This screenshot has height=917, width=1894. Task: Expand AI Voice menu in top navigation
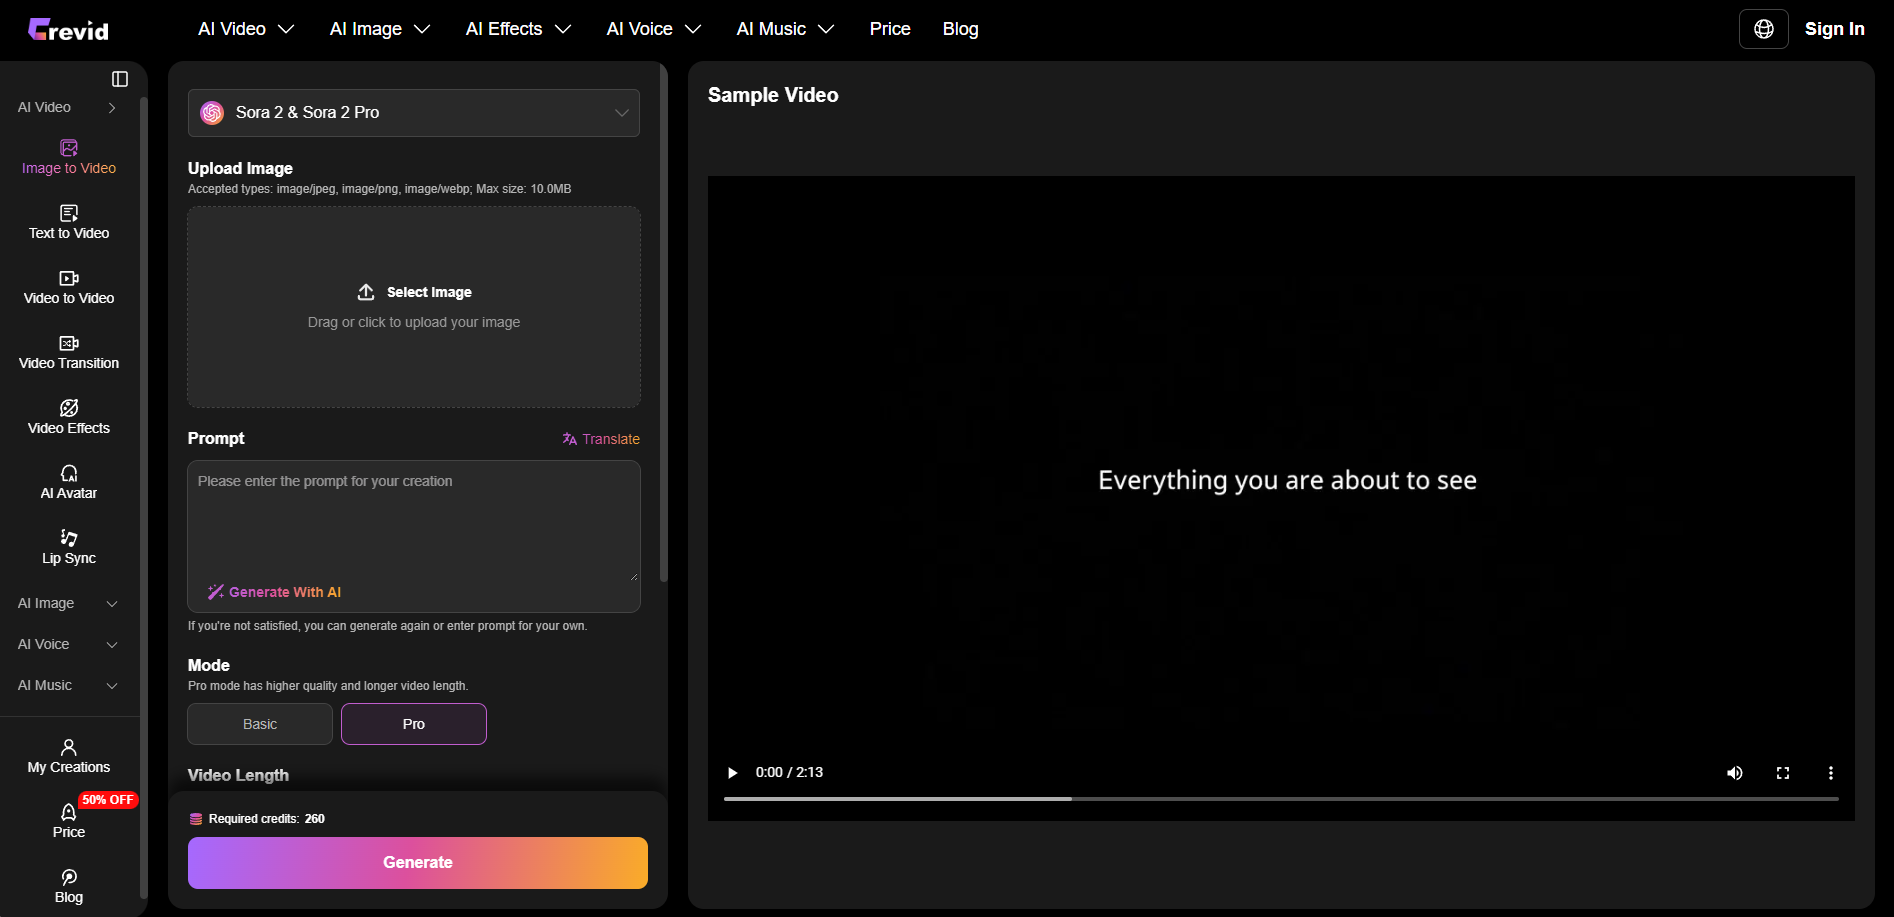[654, 29]
